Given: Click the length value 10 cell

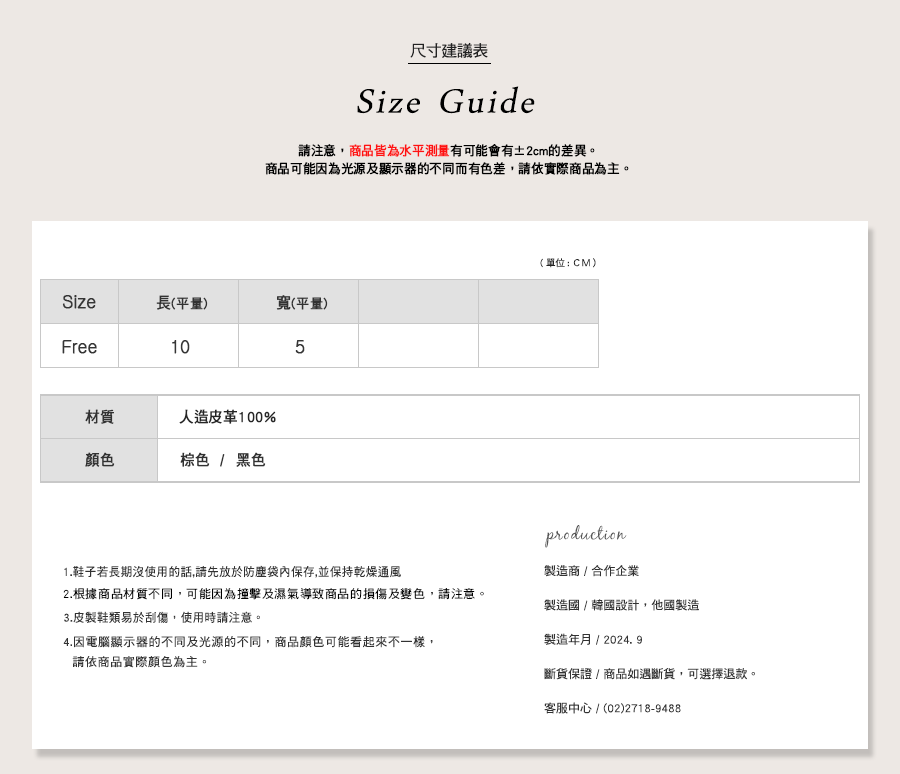Looking at the screenshot, I should click(180, 347).
